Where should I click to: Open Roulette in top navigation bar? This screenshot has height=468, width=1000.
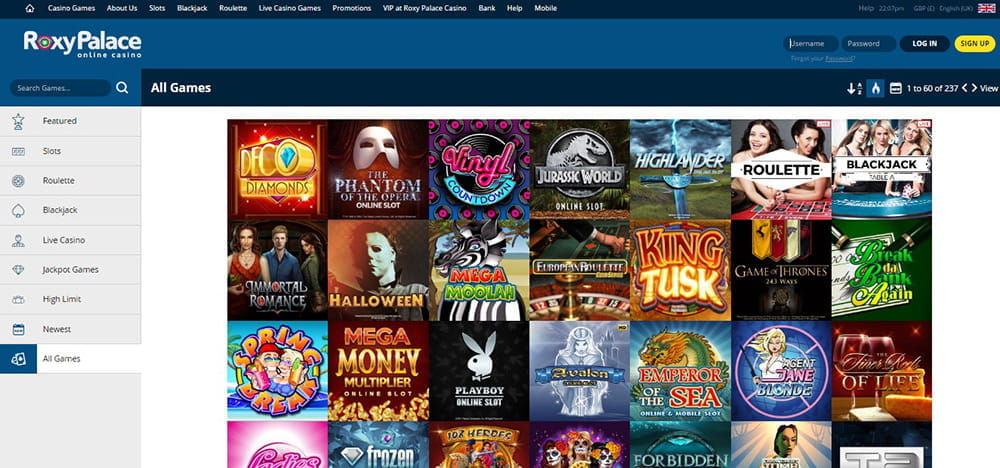pyautogui.click(x=233, y=8)
